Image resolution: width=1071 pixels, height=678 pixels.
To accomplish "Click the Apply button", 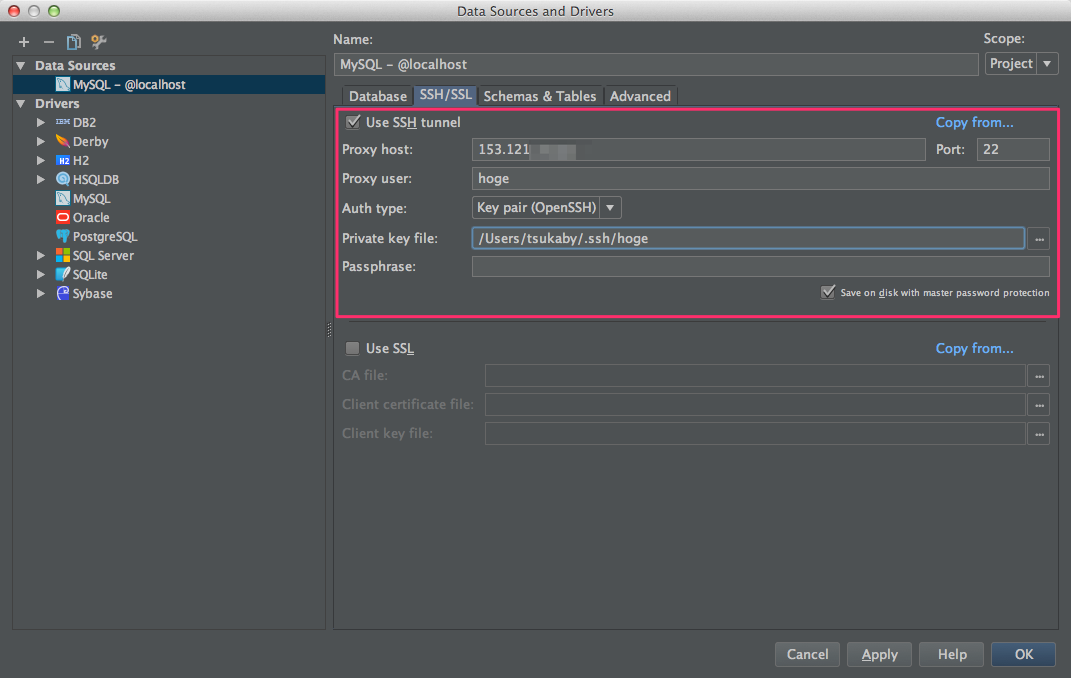I will click(879, 654).
